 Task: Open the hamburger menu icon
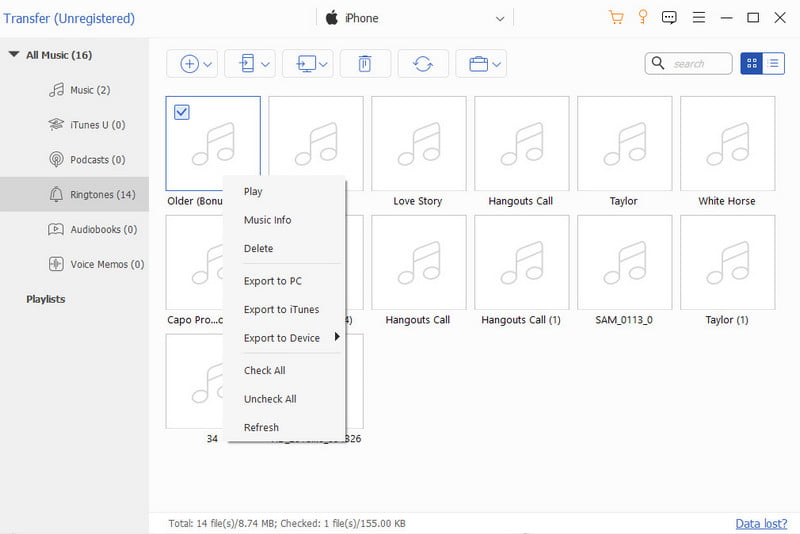click(698, 18)
